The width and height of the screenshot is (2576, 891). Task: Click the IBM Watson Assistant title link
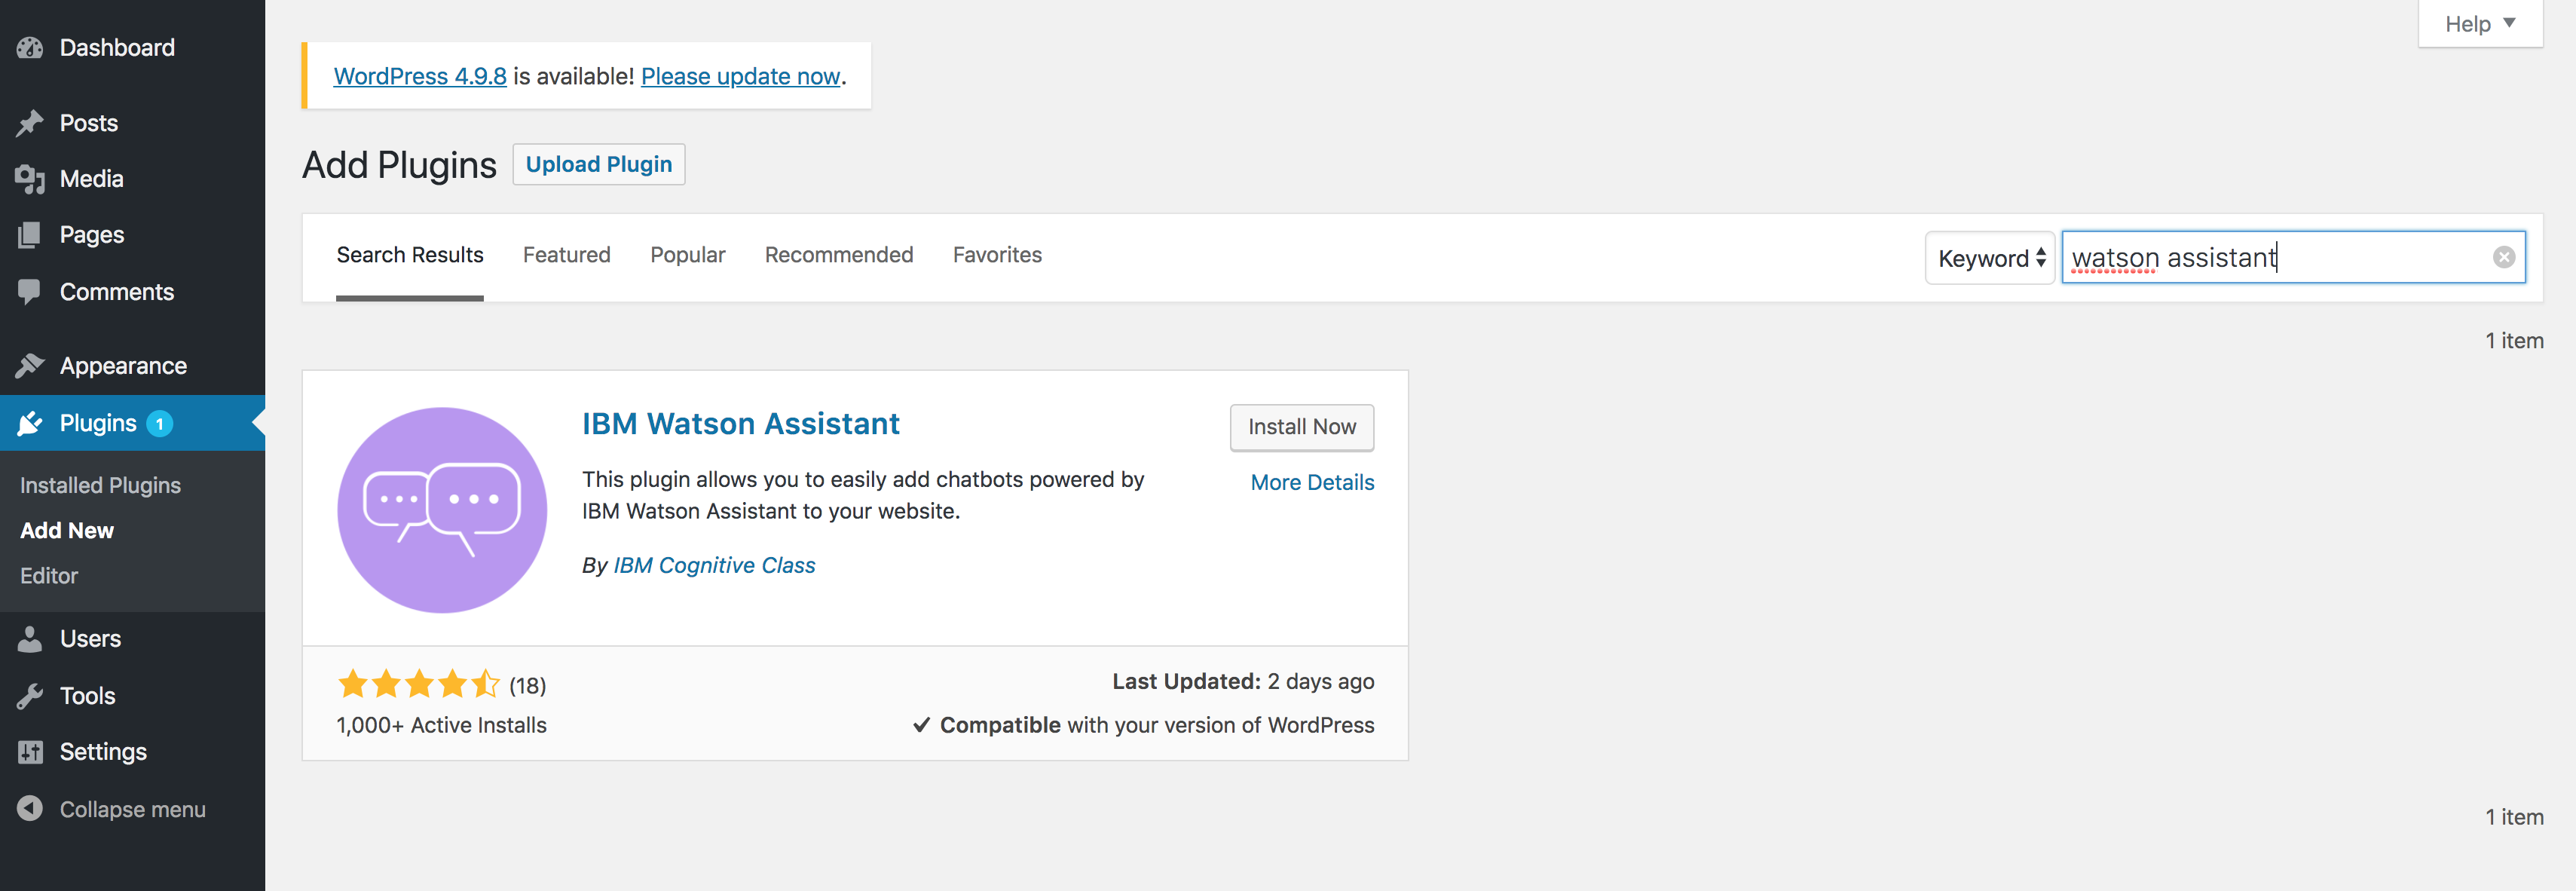tap(741, 424)
